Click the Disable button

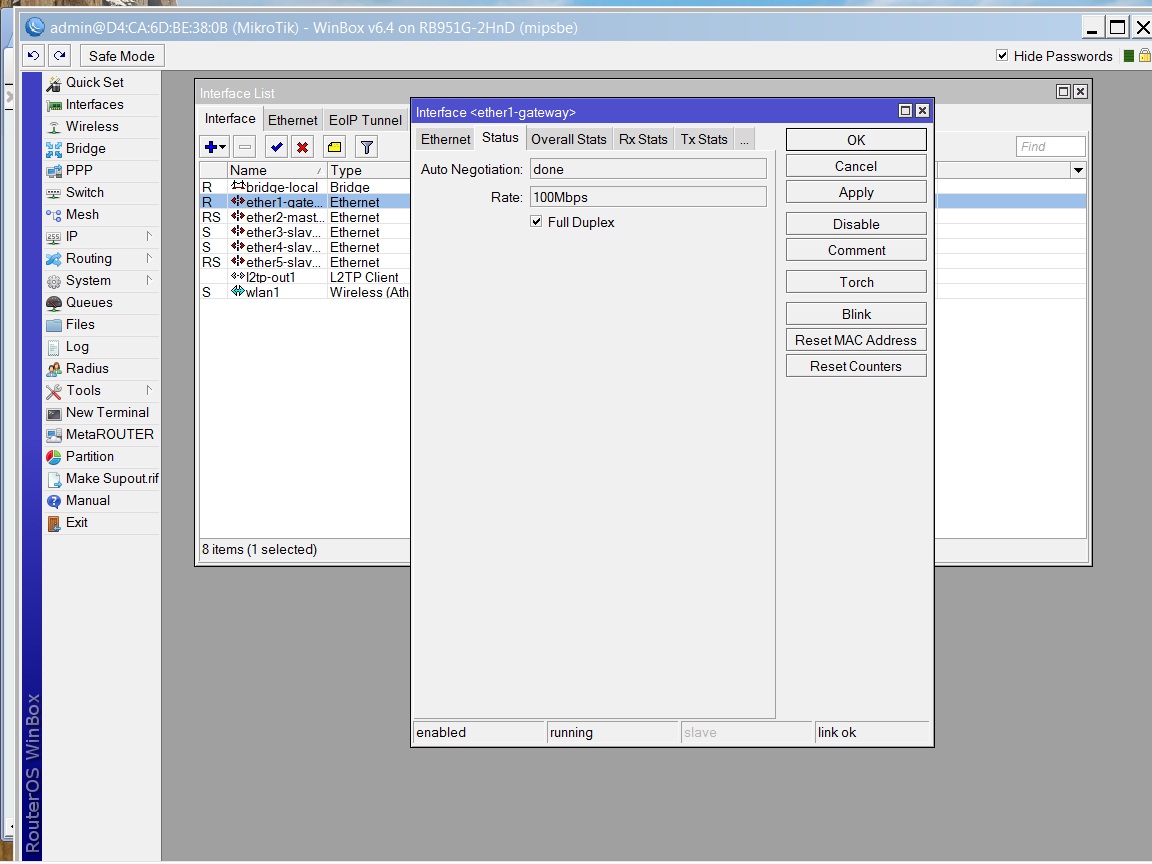tap(856, 224)
